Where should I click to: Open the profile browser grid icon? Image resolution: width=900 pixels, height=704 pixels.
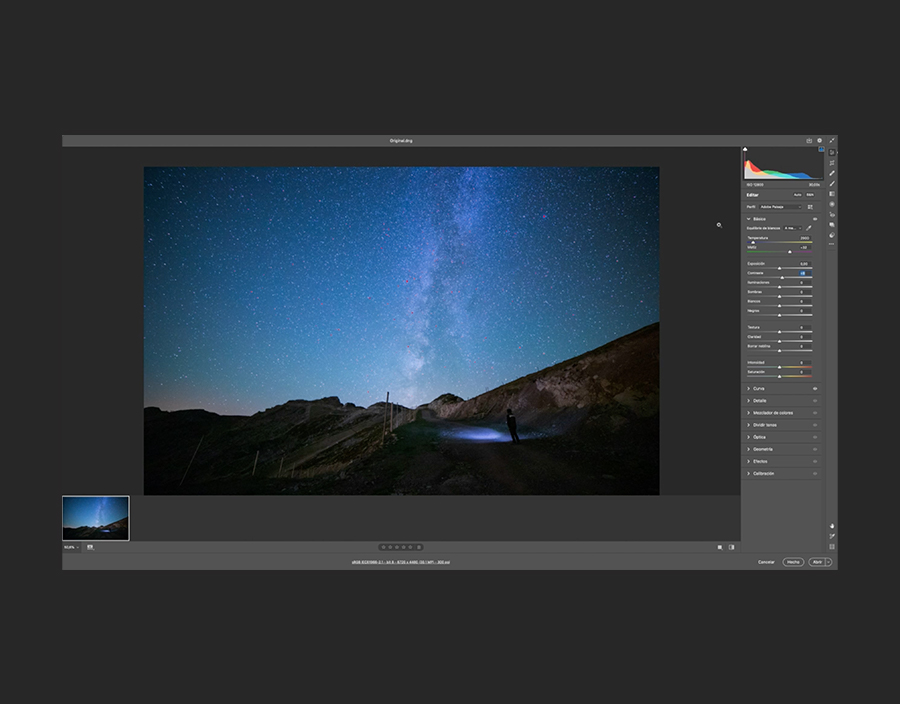click(x=810, y=207)
